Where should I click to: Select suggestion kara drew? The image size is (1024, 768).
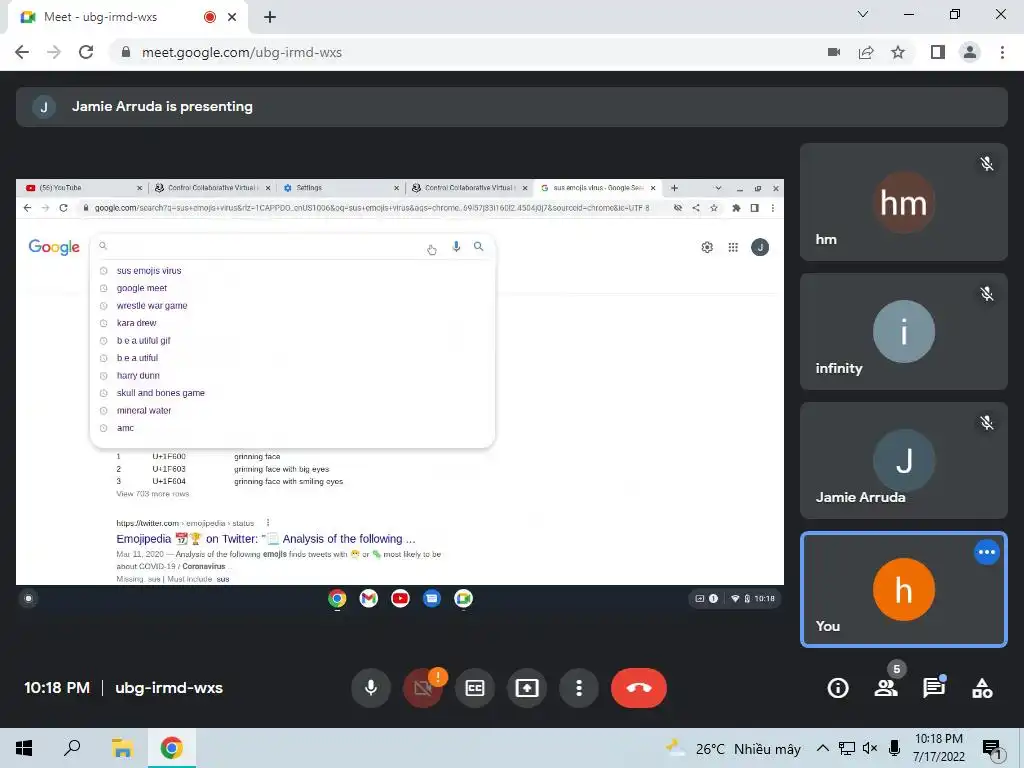point(292,323)
